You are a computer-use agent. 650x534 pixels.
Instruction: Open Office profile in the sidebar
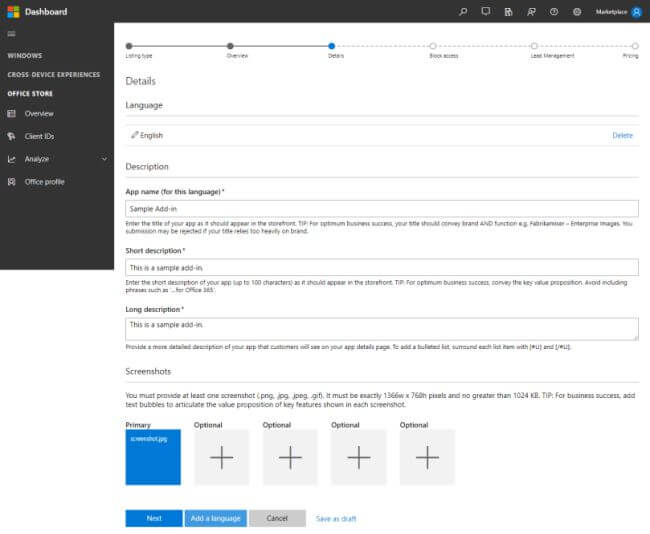[x=44, y=182]
